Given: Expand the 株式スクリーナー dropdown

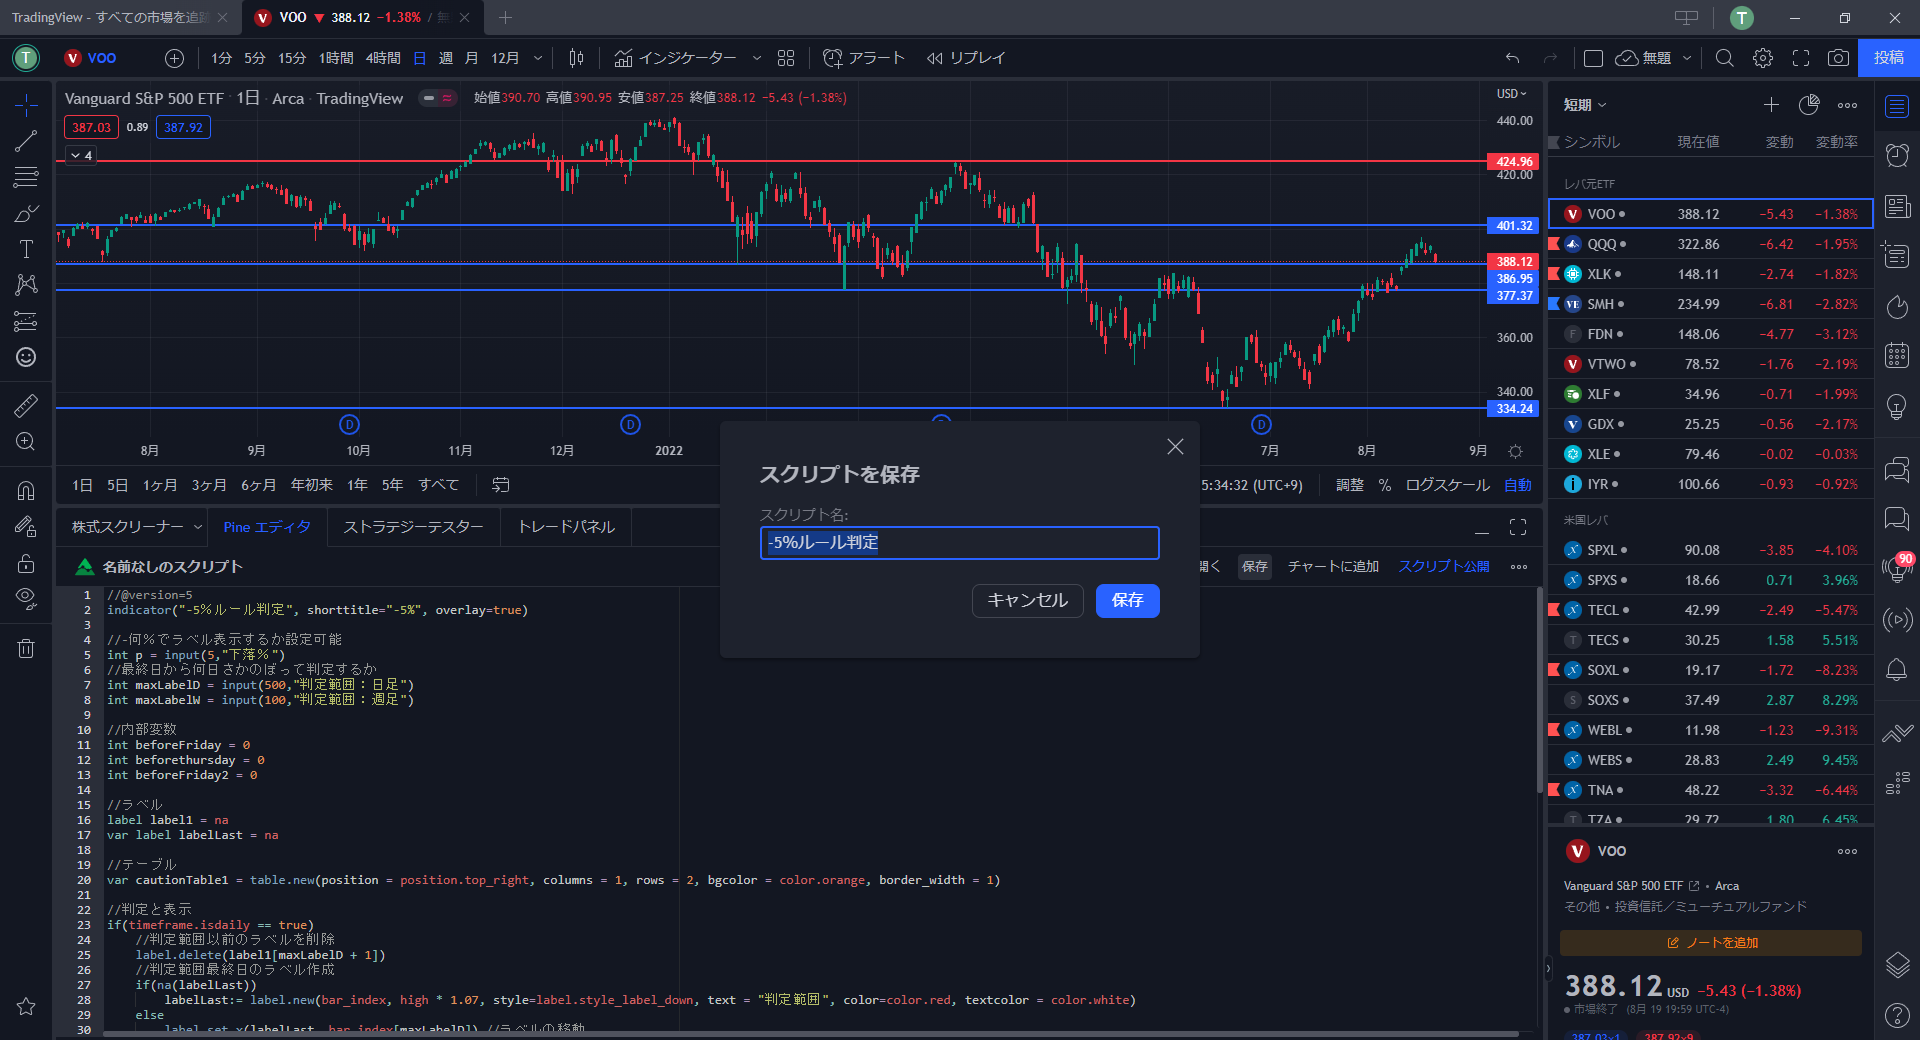Looking at the screenshot, I should pos(136,527).
